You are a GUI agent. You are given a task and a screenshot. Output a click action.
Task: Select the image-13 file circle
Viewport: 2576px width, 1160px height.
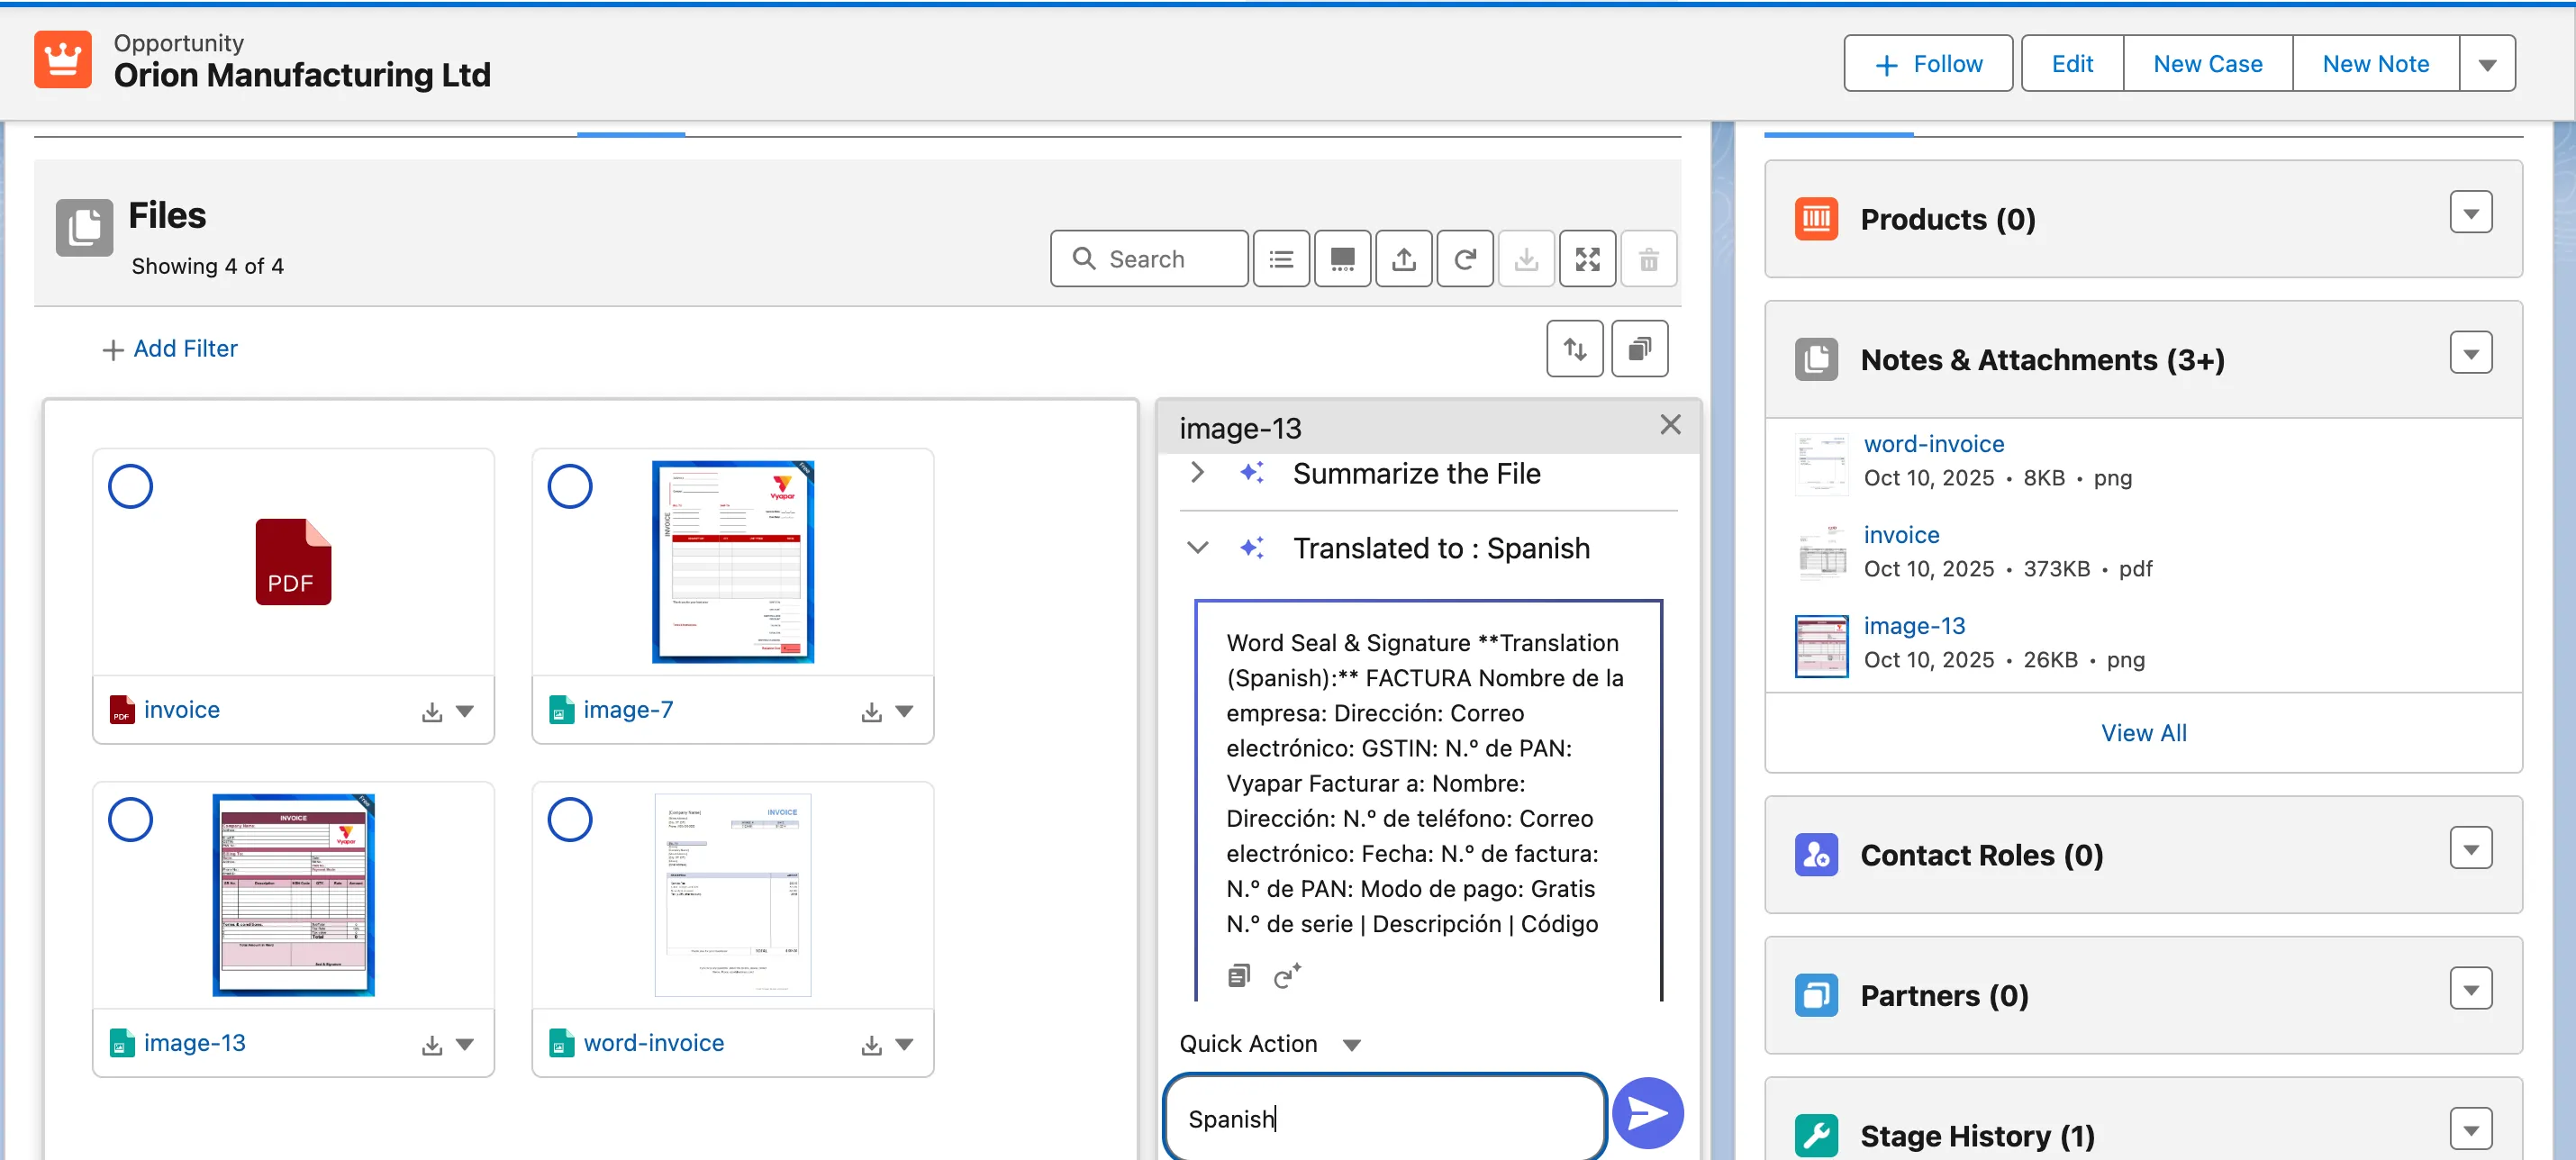click(130, 820)
